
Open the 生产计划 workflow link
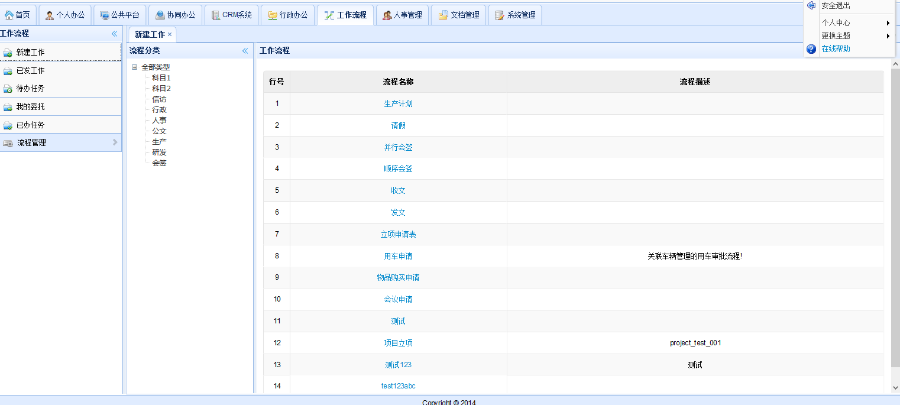pyautogui.click(x=398, y=104)
